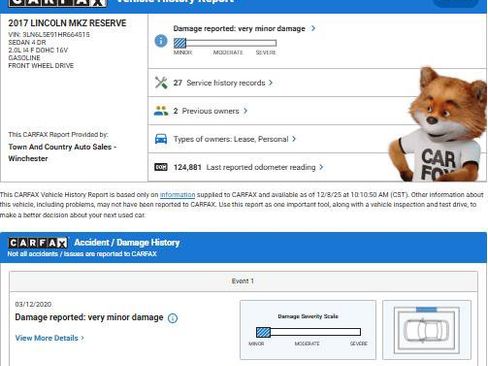Expand Types of owners chevron
This screenshot has height=366, width=488.
pos(294,139)
